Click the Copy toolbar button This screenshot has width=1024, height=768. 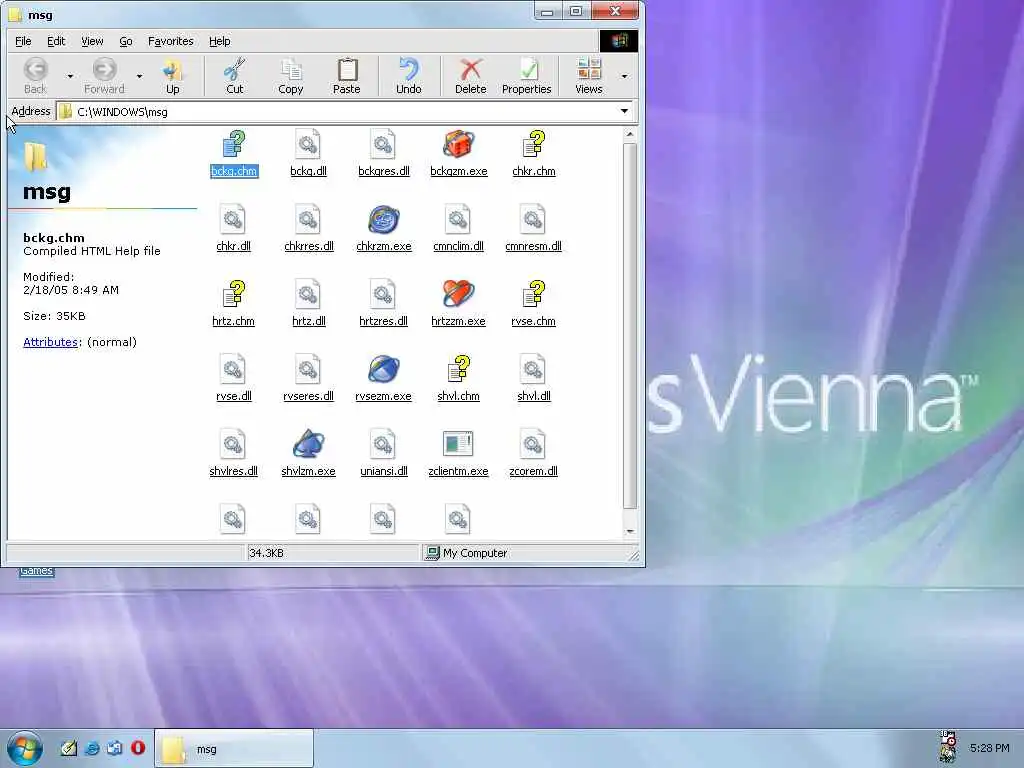291,76
